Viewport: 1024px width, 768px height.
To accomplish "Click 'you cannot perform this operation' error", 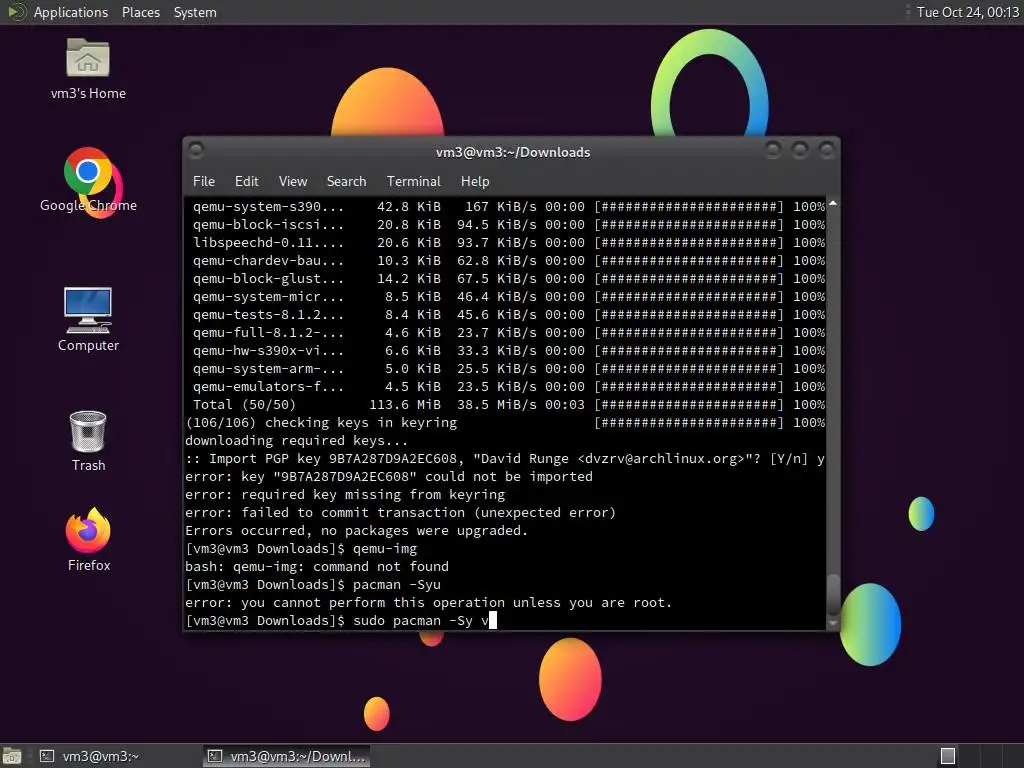I will pyautogui.click(x=428, y=602).
